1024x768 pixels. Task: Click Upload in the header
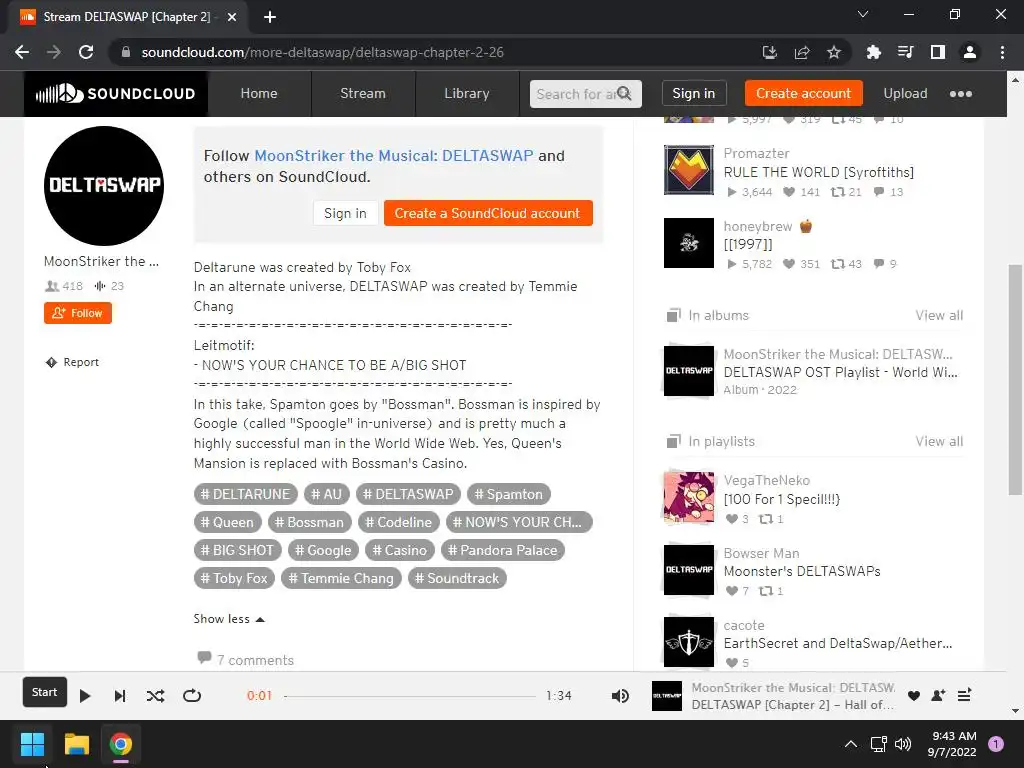click(x=905, y=93)
